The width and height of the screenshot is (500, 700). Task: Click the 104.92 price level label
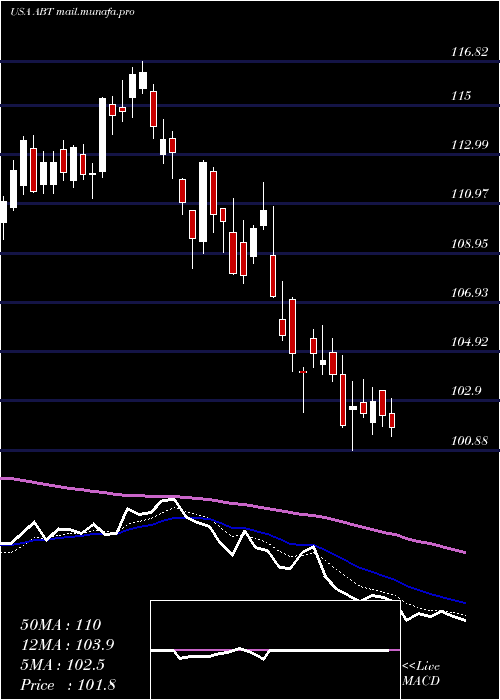[x=469, y=342]
